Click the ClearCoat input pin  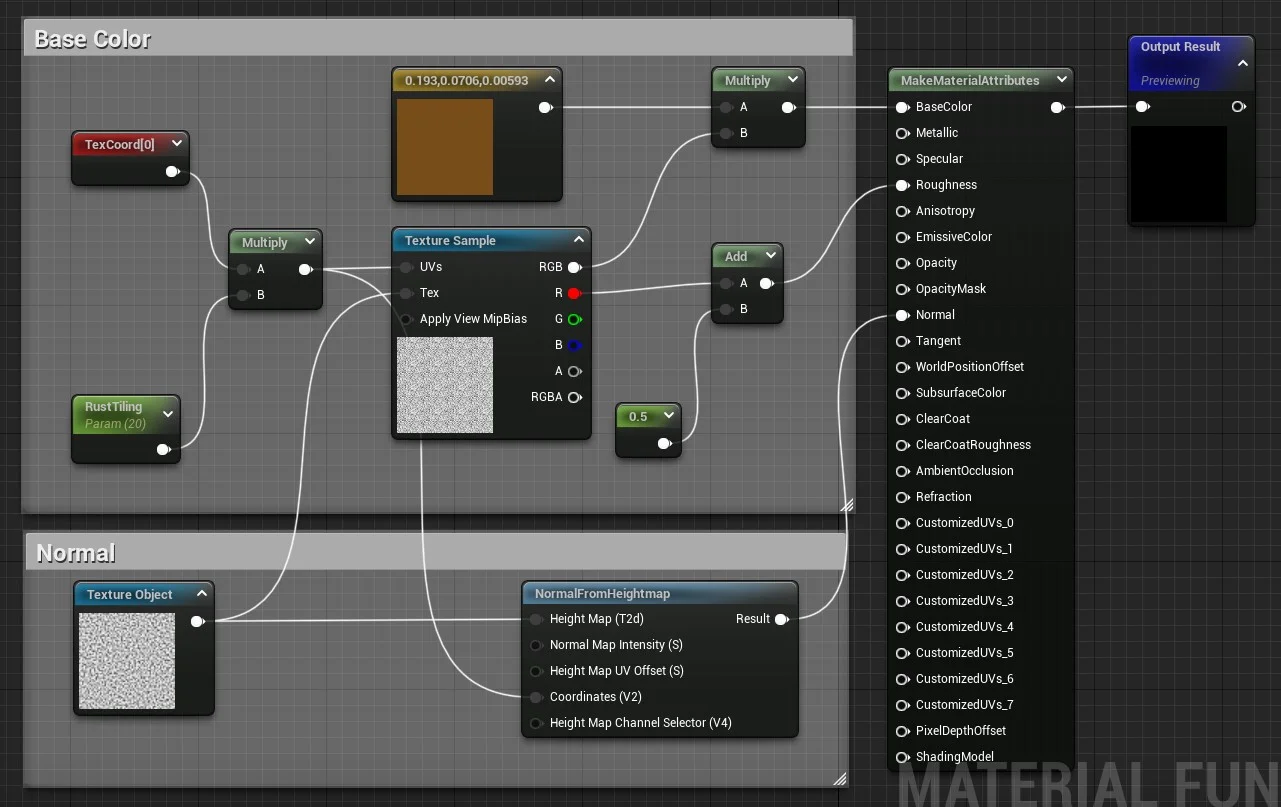tap(902, 419)
